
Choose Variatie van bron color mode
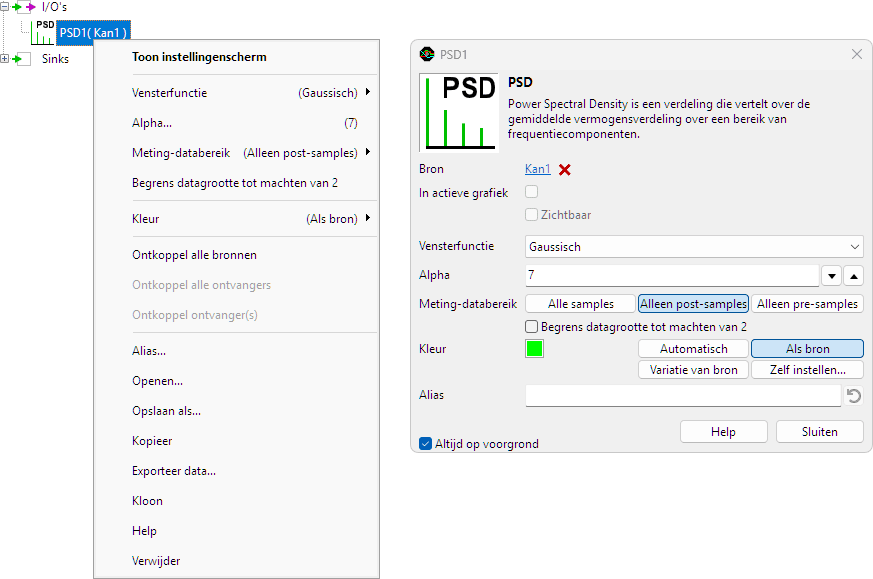coord(693,370)
